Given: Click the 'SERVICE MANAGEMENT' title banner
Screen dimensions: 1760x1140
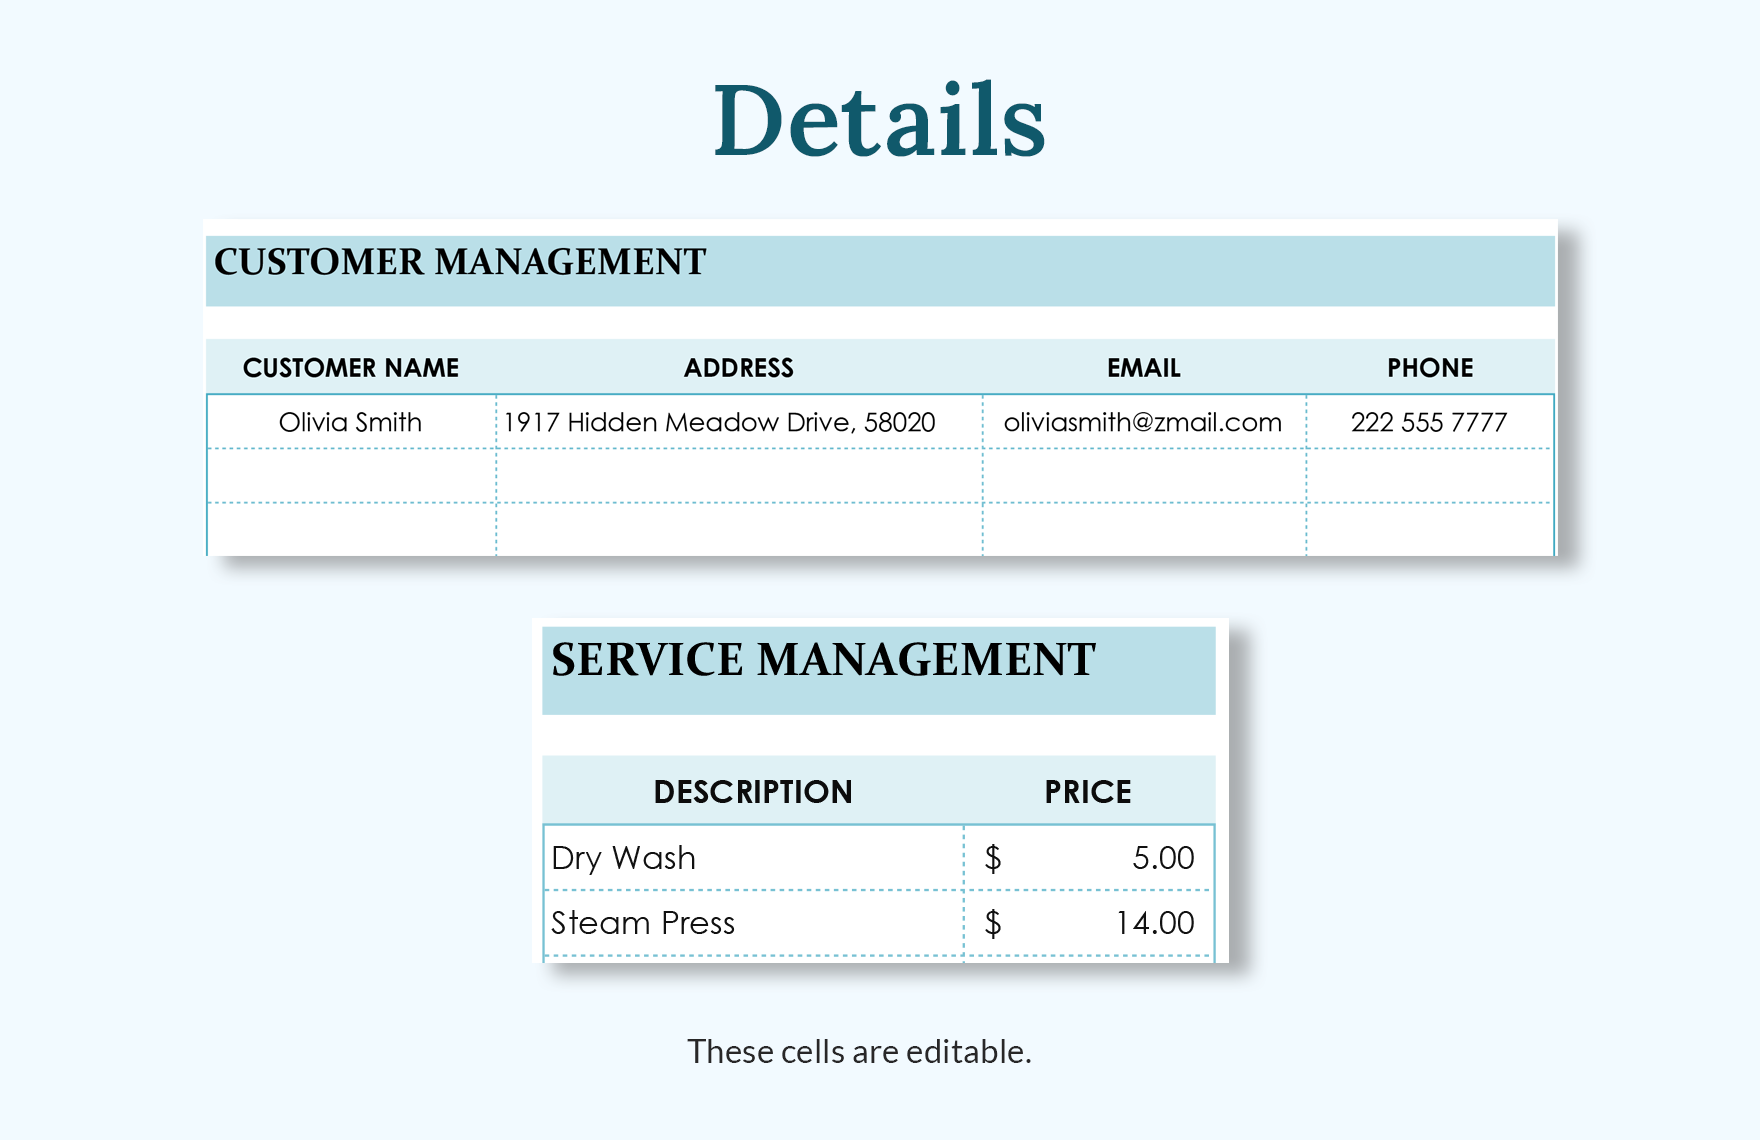Looking at the screenshot, I should (x=879, y=670).
